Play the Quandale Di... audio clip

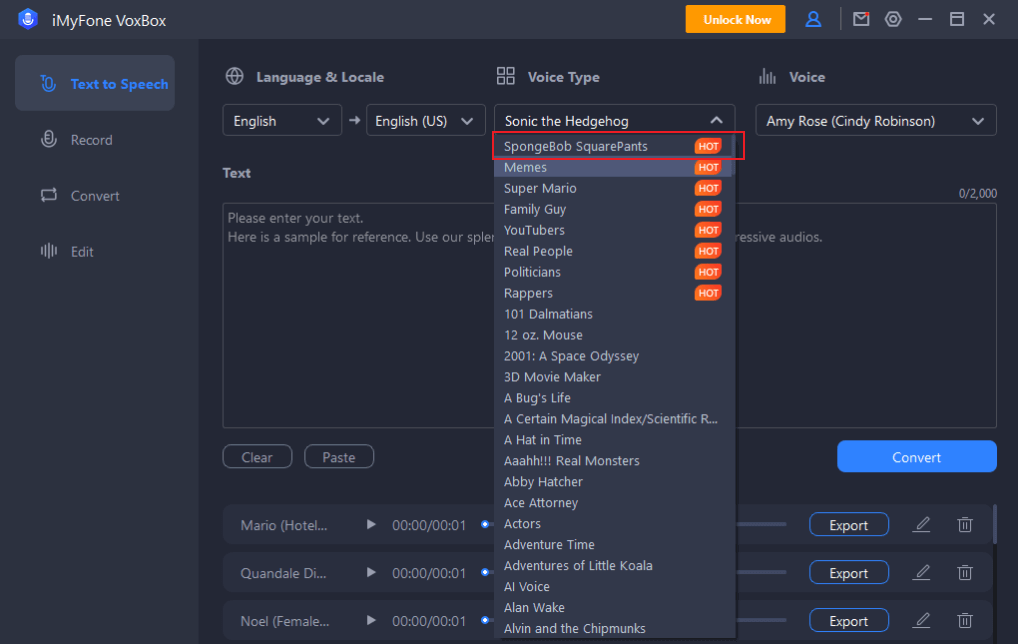pos(371,573)
